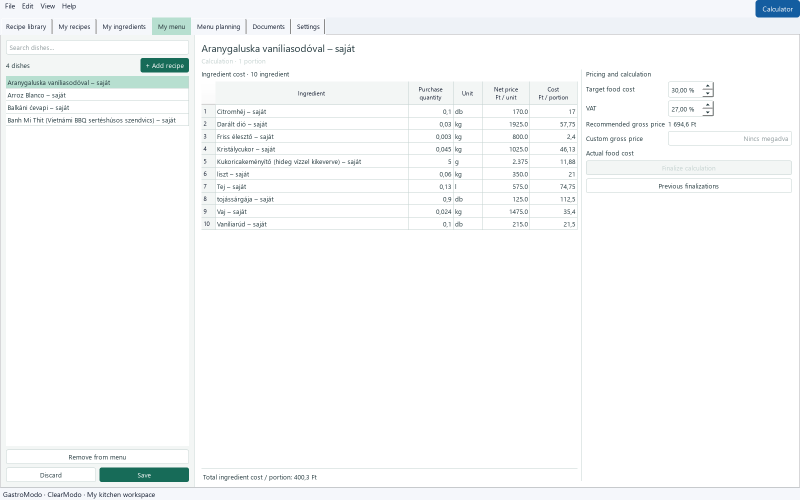Select Balkáni ćevapi dish in list
Viewport: 800px width, 500px height.
(97, 108)
